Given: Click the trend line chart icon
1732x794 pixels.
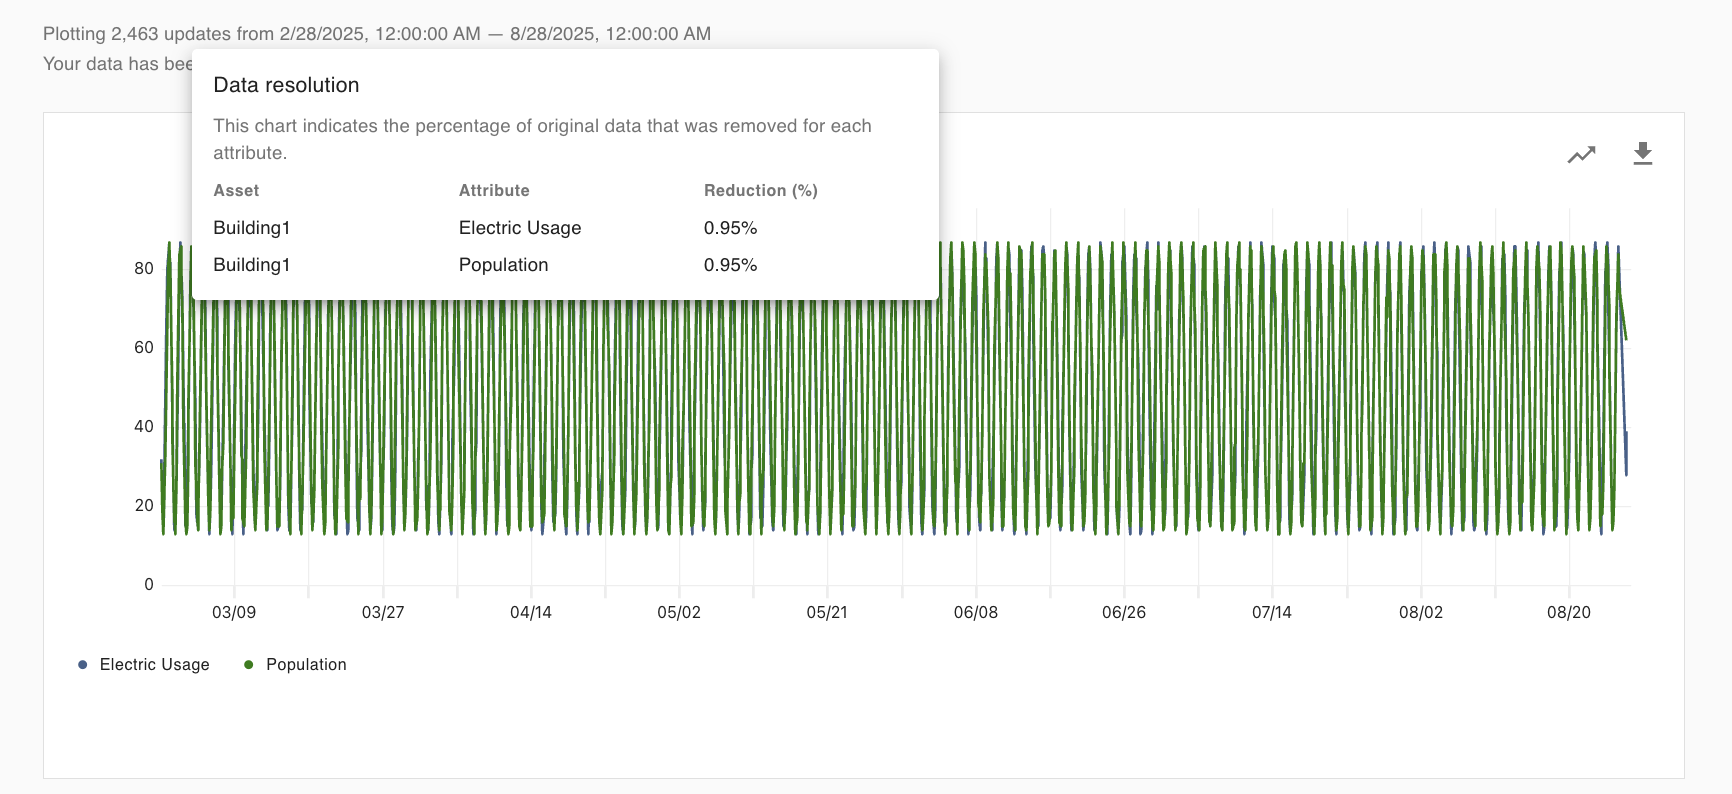Looking at the screenshot, I should click(x=1581, y=155).
